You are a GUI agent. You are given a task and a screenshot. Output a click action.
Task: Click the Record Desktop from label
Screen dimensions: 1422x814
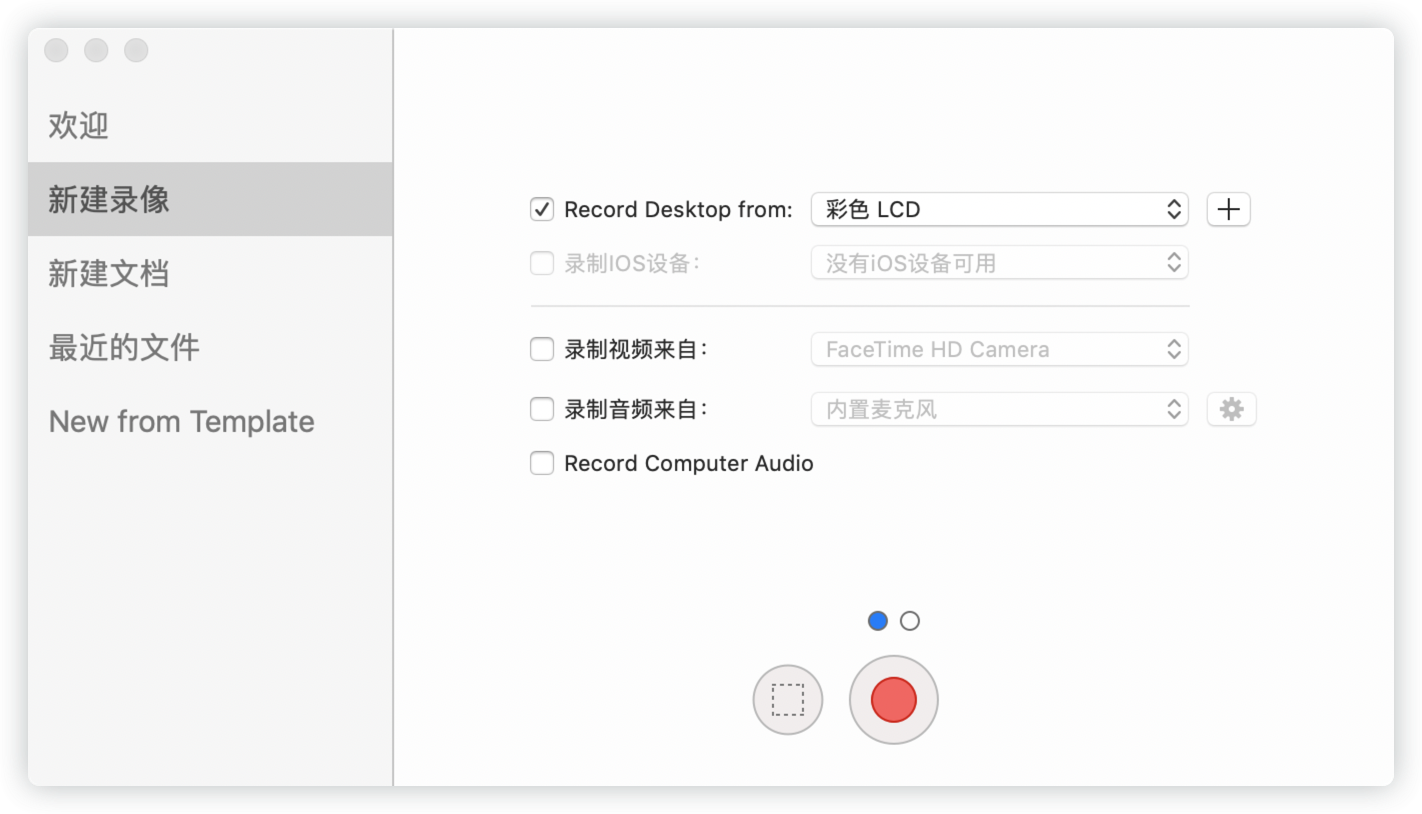pyautogui.click(x=678, y=210)
